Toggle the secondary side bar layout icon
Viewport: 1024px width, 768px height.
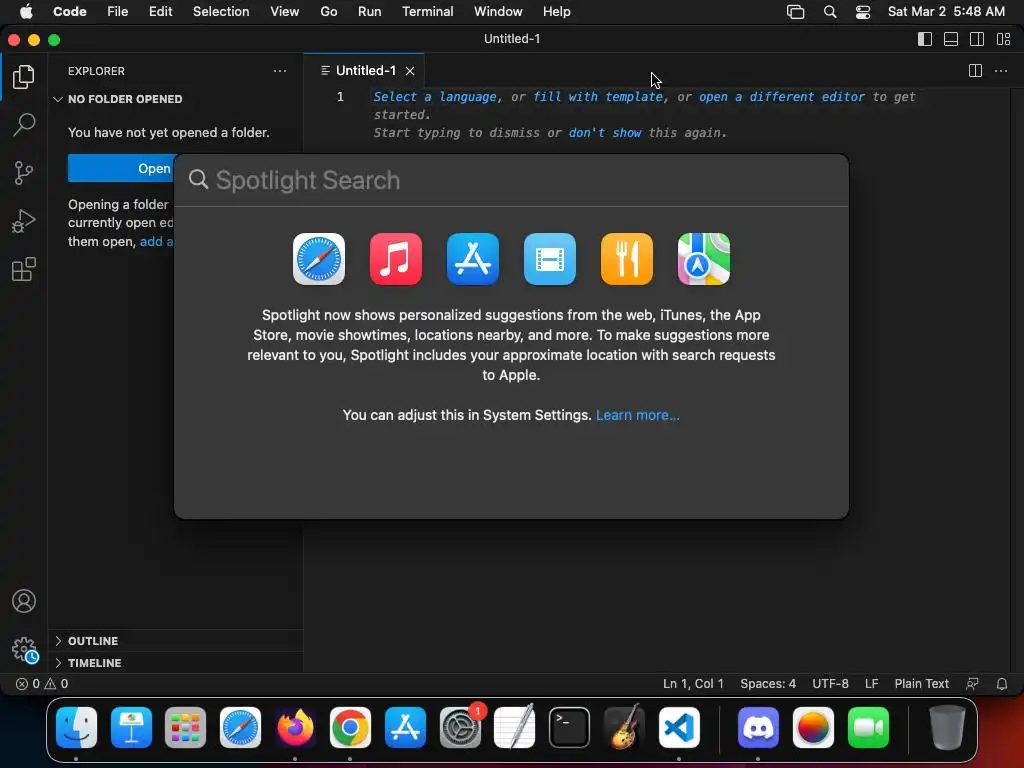(x=977, y=39)
